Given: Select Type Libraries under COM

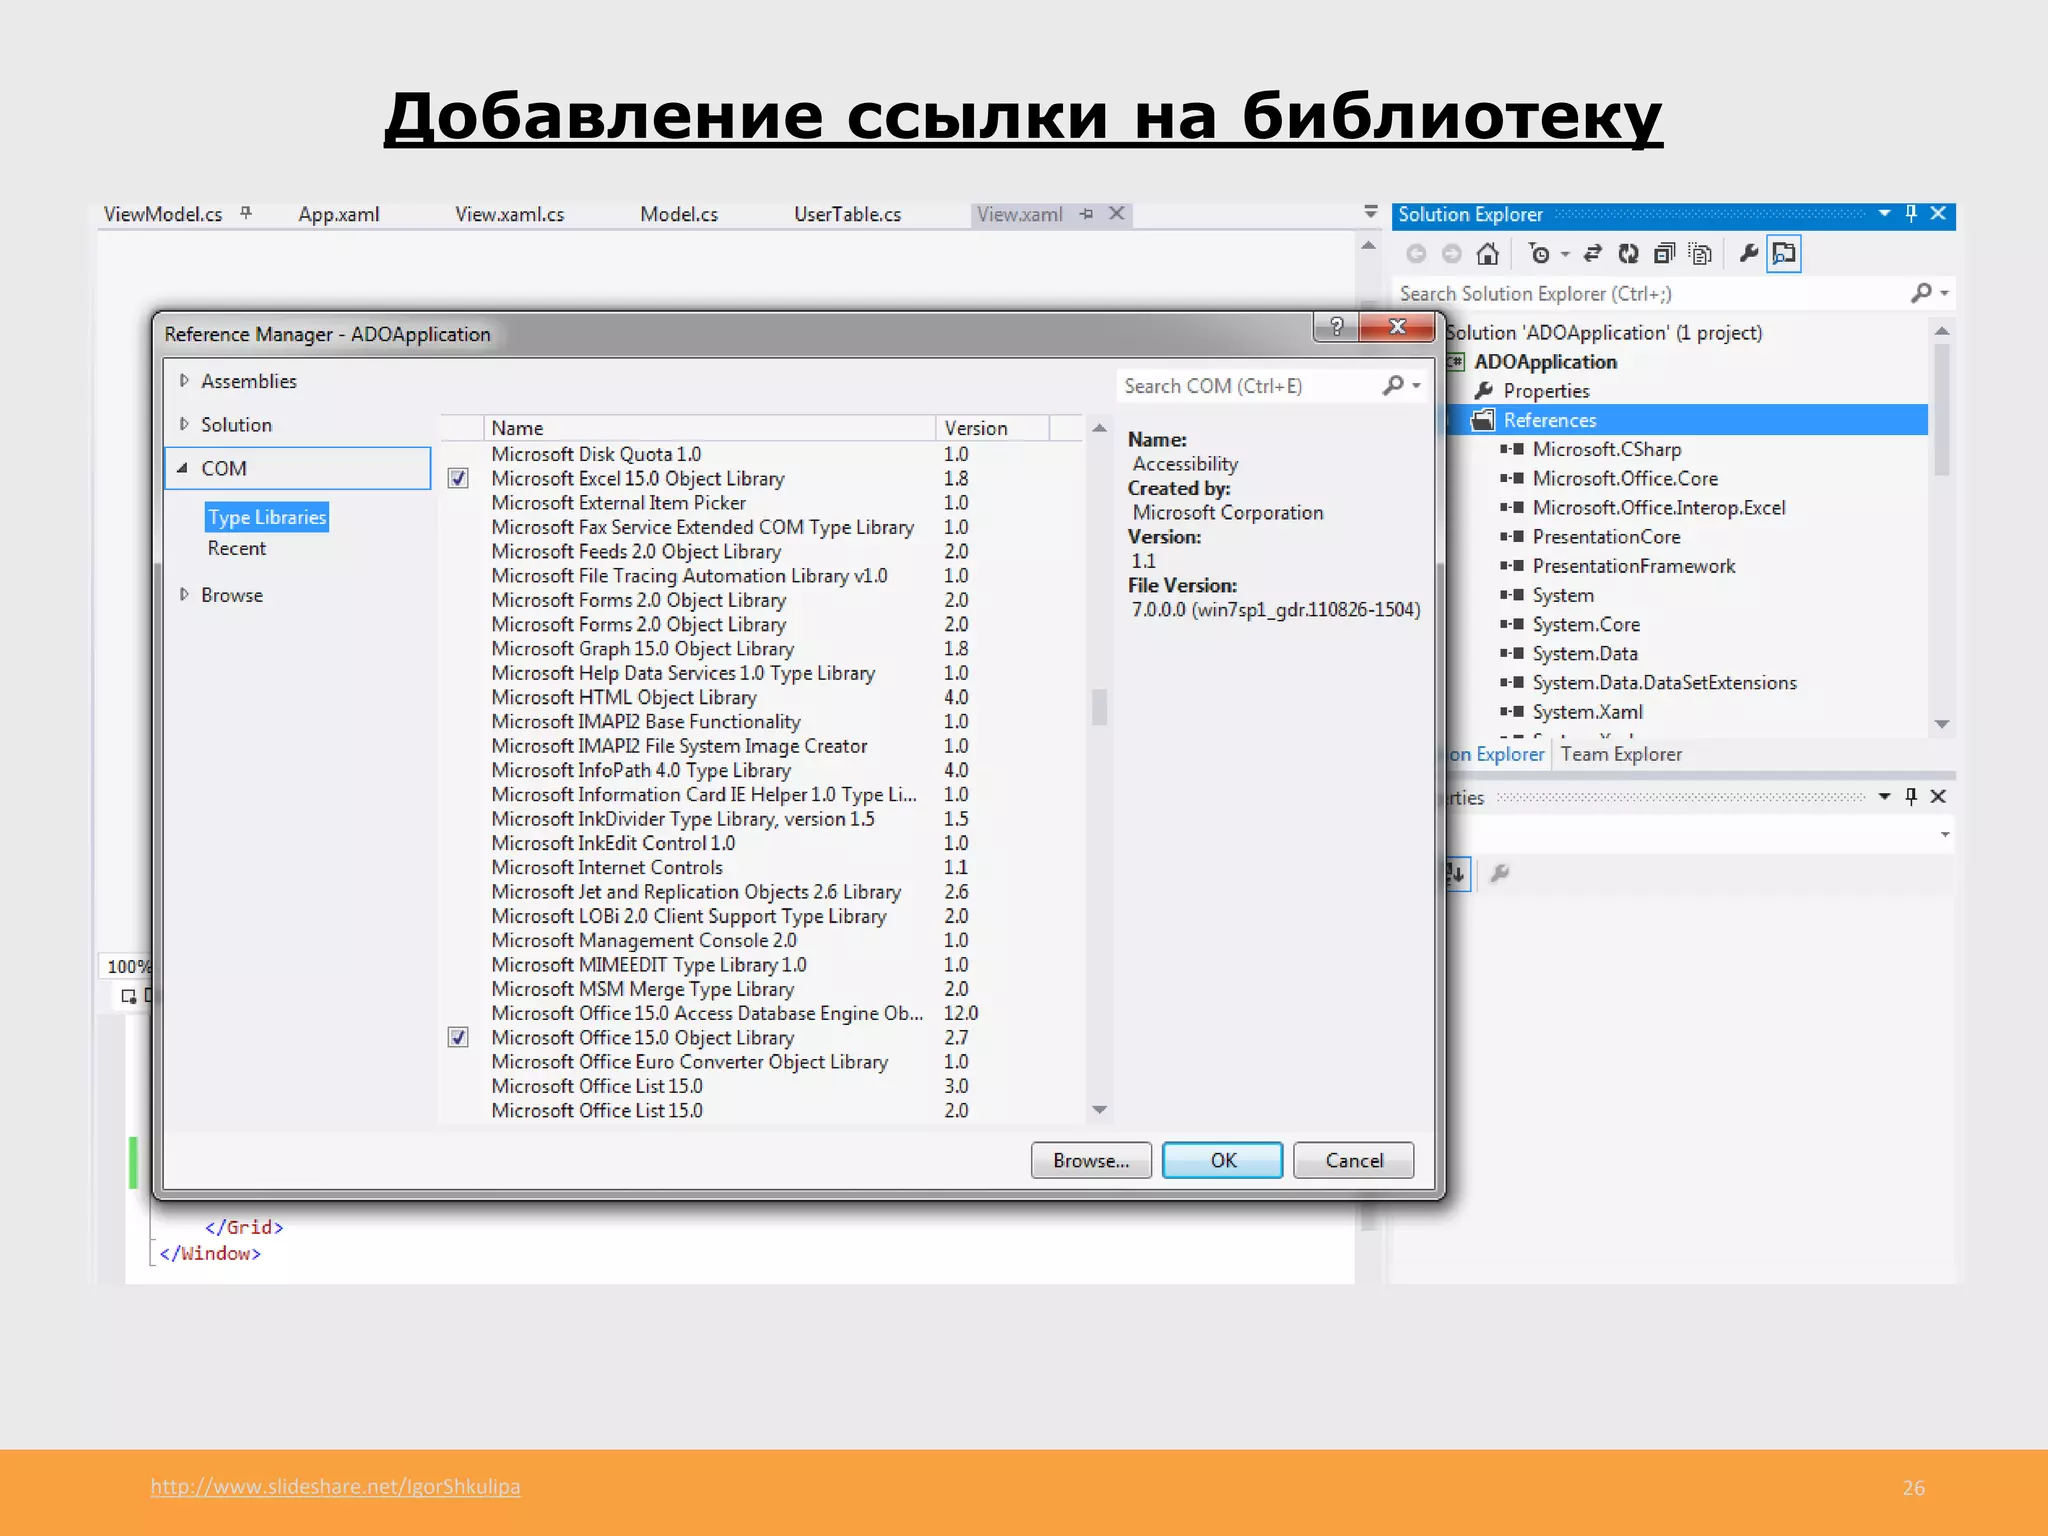Looking at the screenshot, I should (267, 517).
